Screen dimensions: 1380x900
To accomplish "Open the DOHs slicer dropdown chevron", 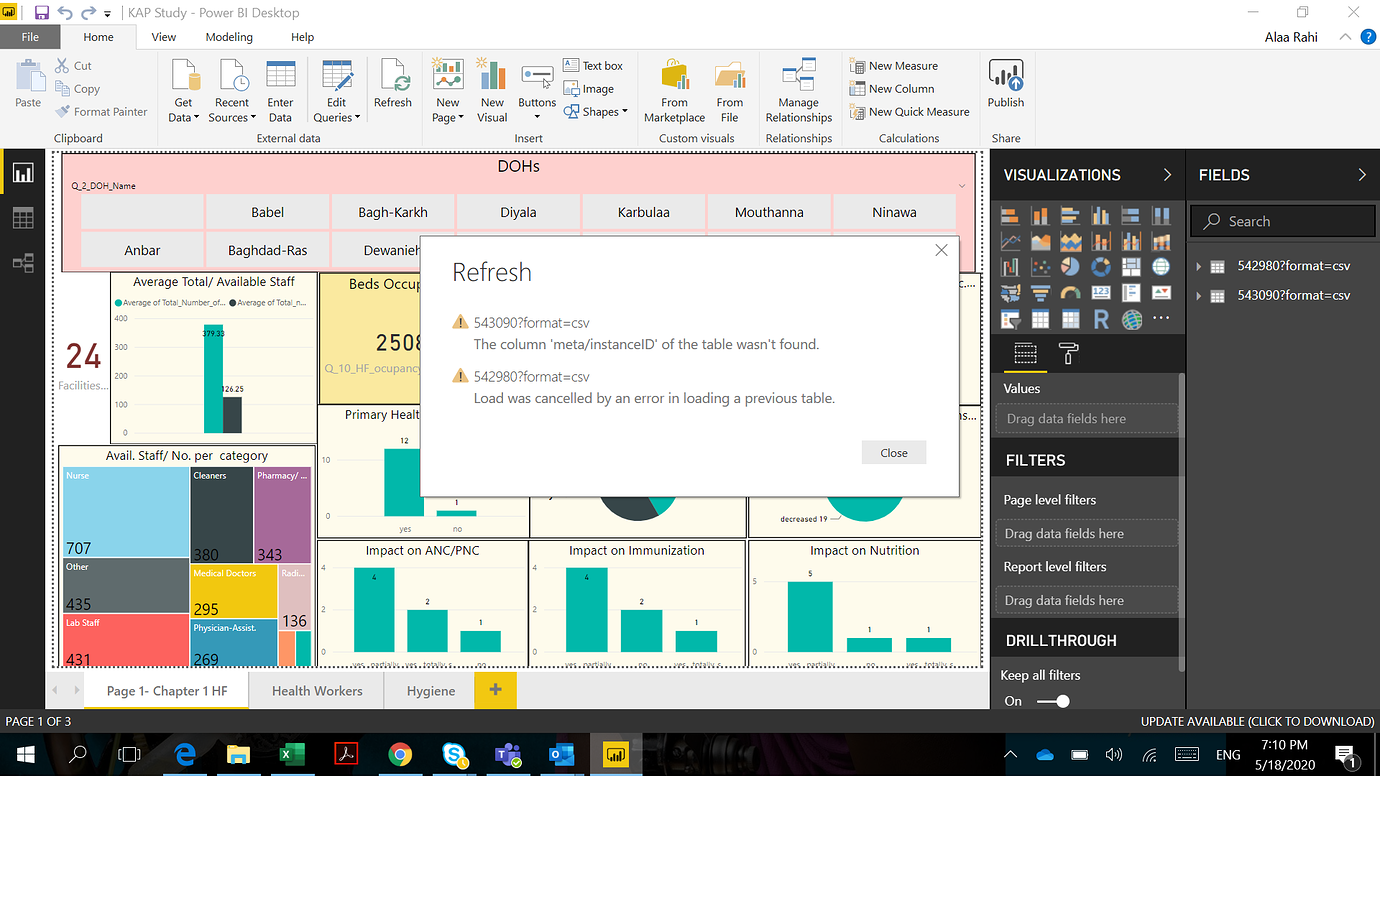I will click(x=962, y=186).
